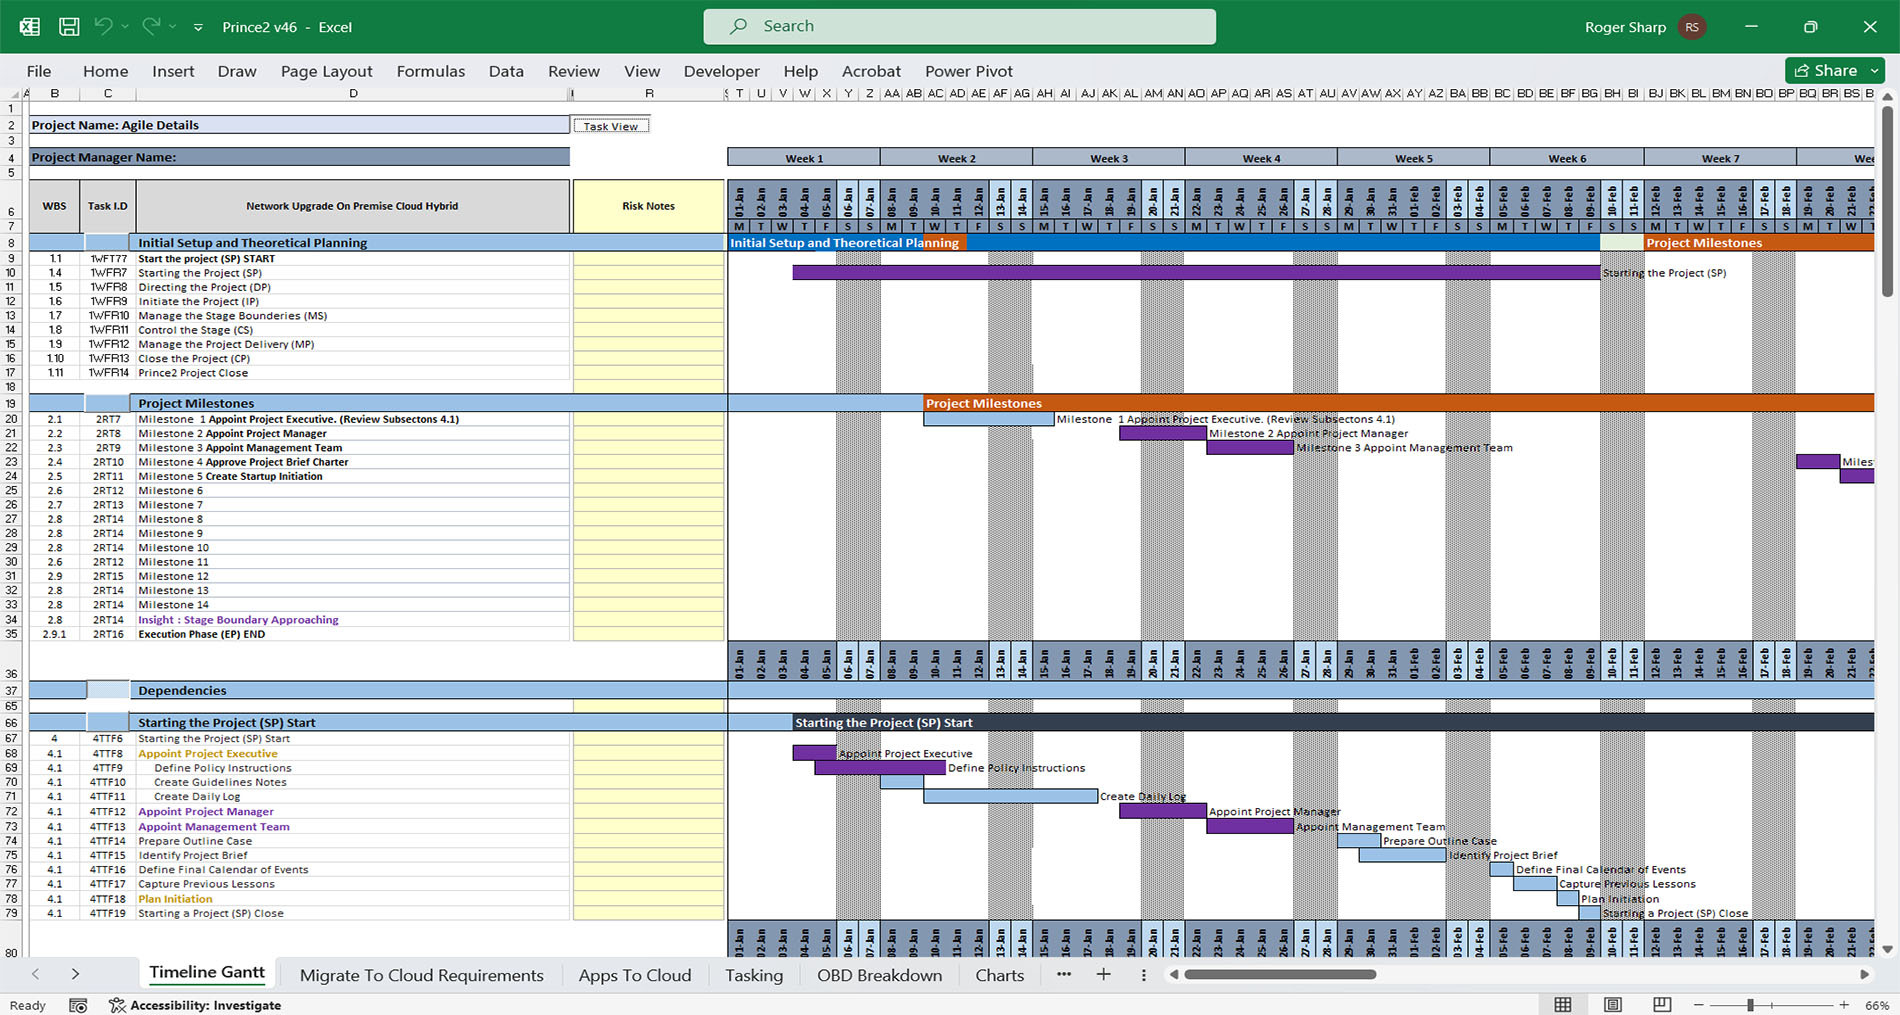Open the Review ribbon tab

pyautogui.click(x=574, y=71)
